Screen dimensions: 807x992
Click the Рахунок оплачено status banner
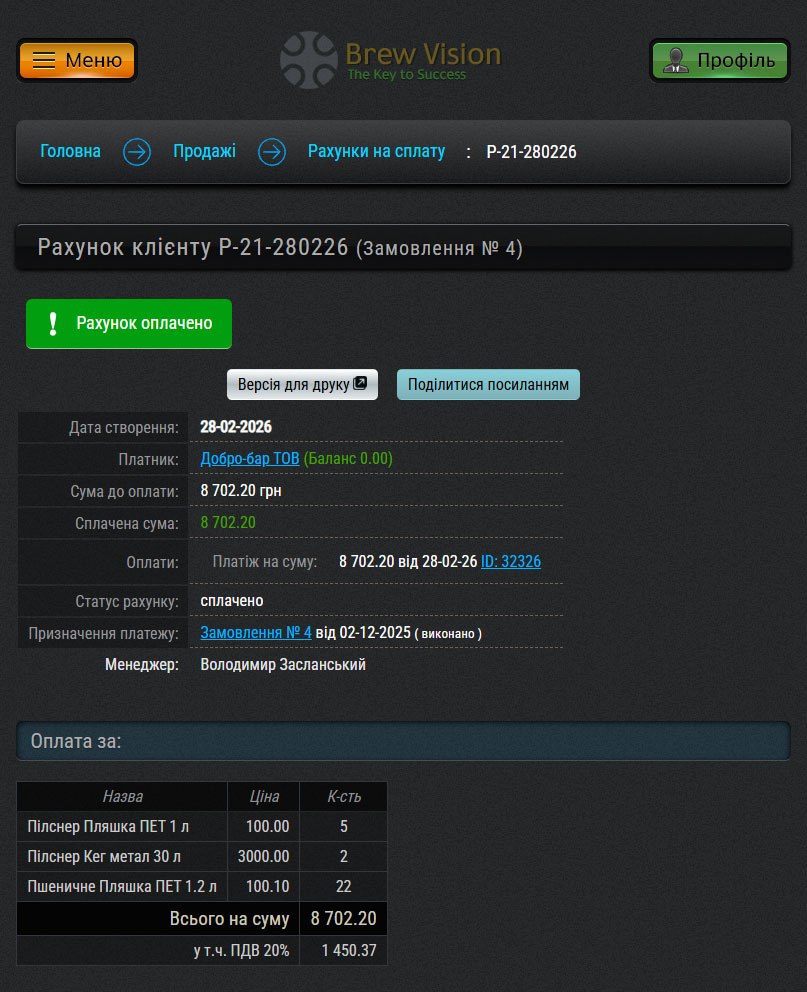coord(129,324)
